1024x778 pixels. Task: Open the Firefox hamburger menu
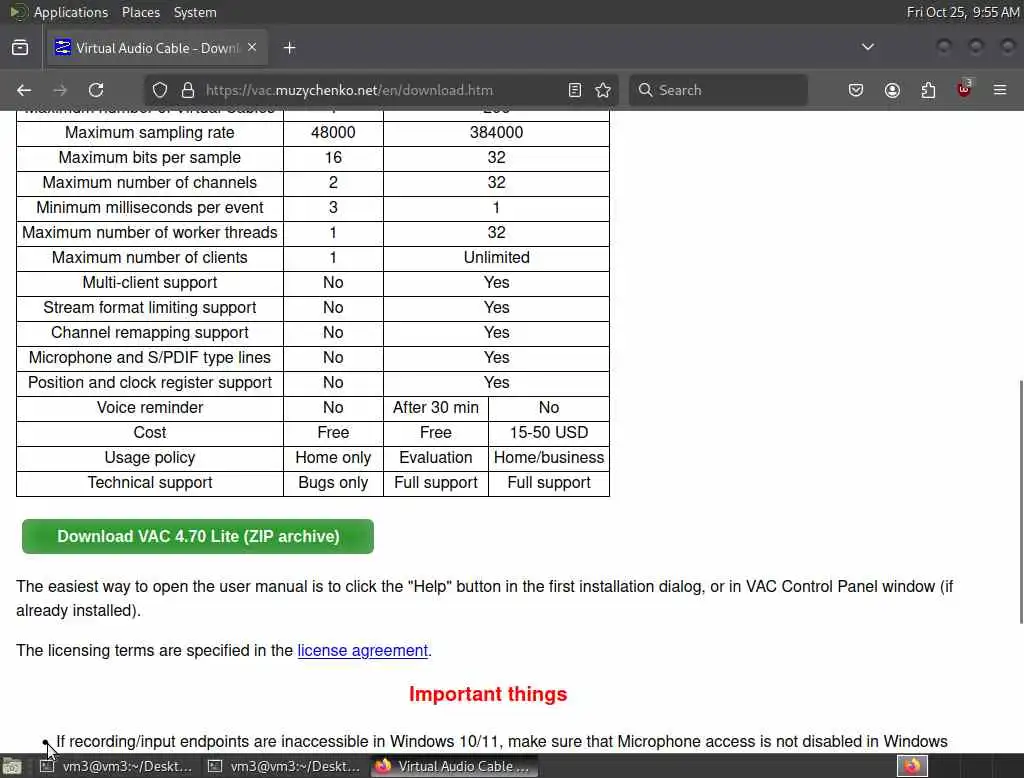tap(1000, 90)
